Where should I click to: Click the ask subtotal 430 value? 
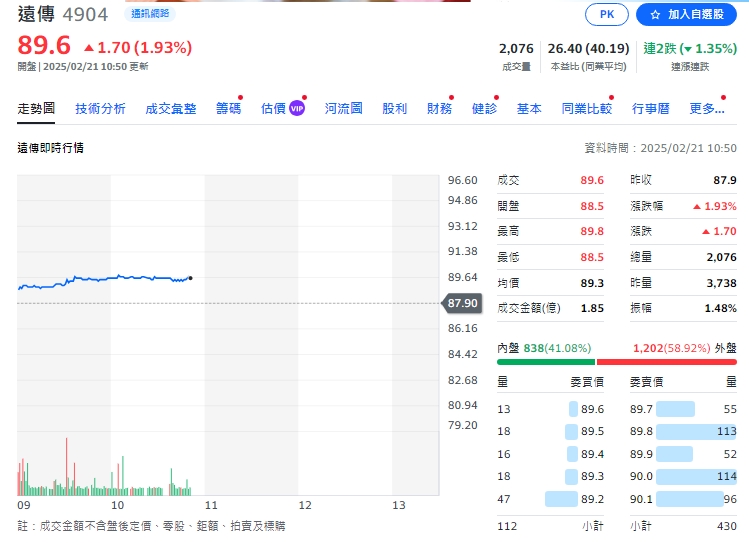pos(727,526)
